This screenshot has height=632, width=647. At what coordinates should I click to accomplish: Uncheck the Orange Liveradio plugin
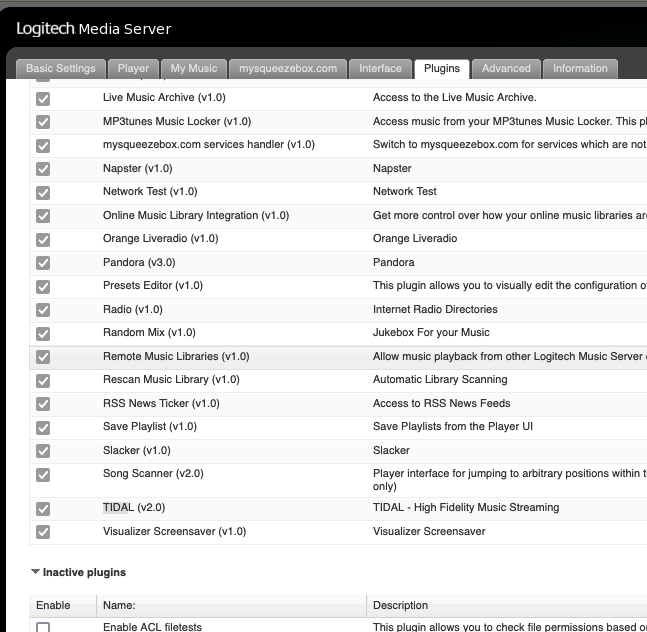point(43,240)
